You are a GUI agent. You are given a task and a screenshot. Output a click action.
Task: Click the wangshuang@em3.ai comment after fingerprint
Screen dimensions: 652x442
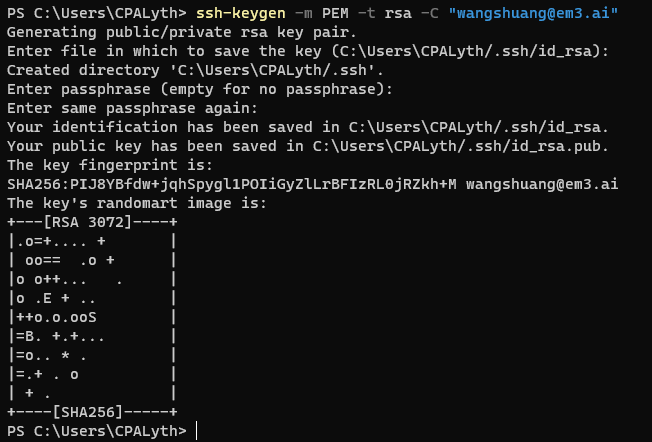542,184
